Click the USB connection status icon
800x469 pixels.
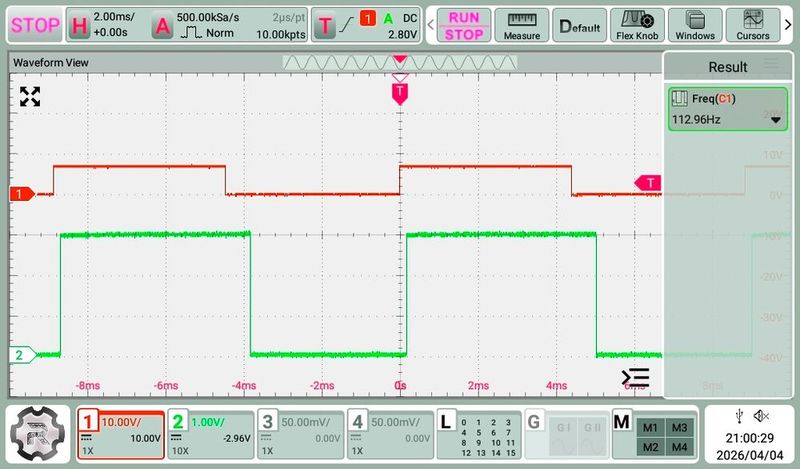[739, 416]
